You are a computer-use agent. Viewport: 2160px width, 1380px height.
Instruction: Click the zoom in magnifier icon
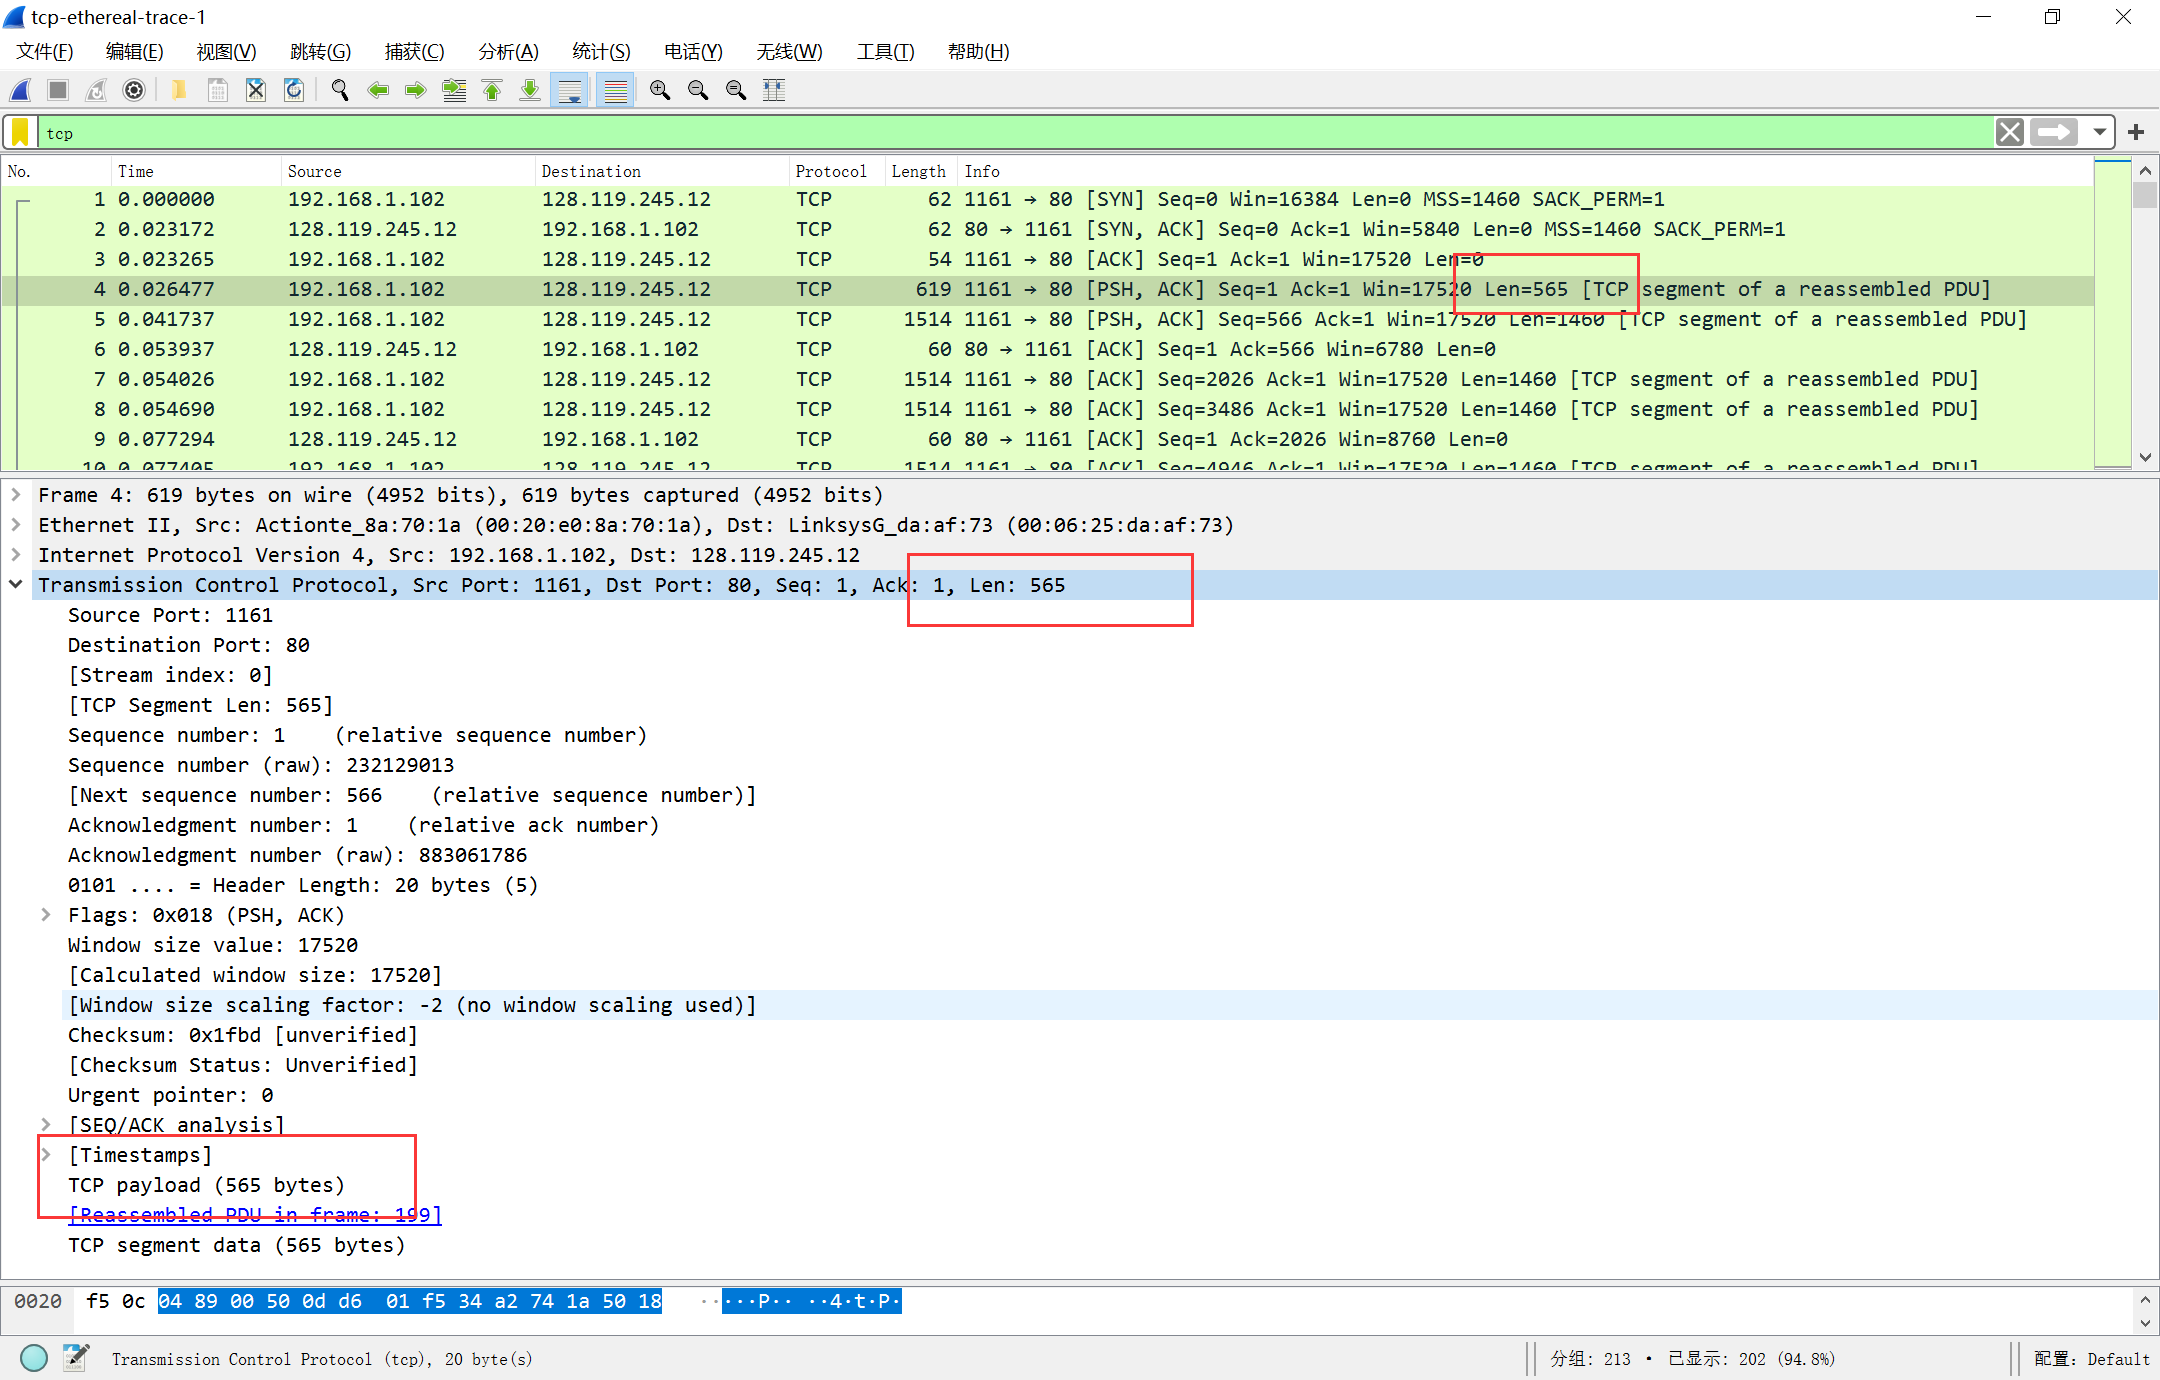pyautogui.click(x=660, y=90)
